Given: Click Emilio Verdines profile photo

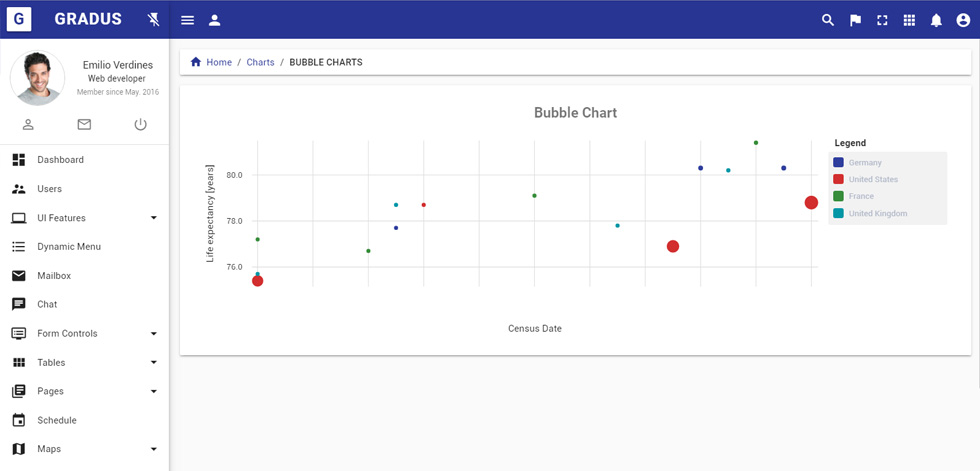Looking at the screenshot, I should [x=38, y=77].
